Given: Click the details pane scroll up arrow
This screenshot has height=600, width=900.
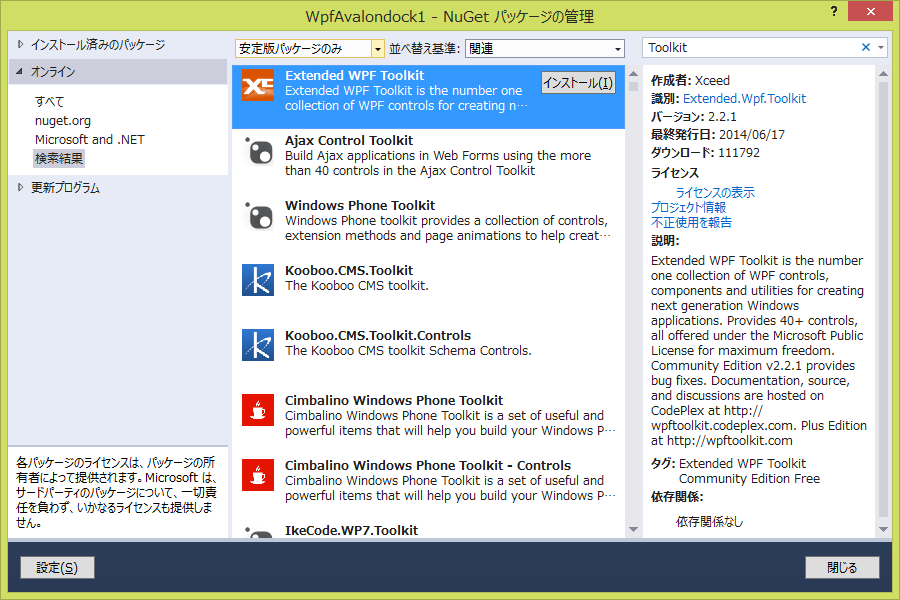Looking at the screenshot, I should (x=883, y=73).
